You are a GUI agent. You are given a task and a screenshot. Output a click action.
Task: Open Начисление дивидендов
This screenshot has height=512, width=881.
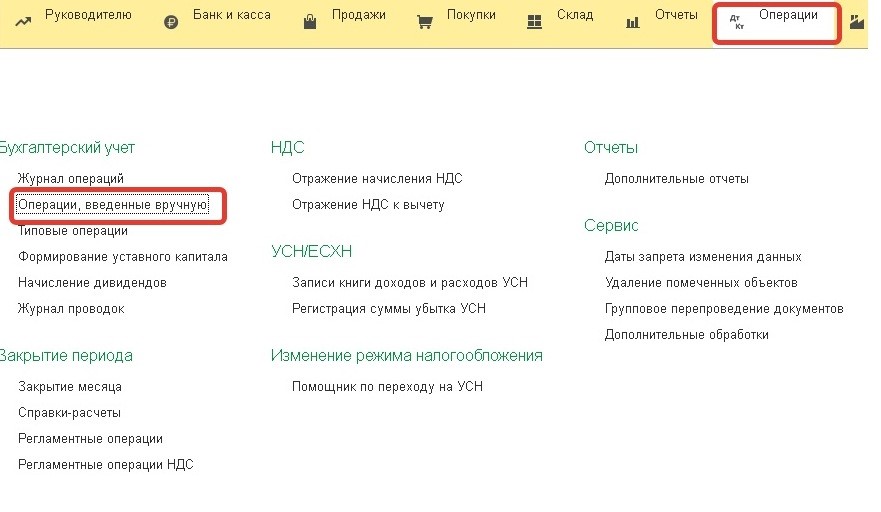[x=92, y=283]
